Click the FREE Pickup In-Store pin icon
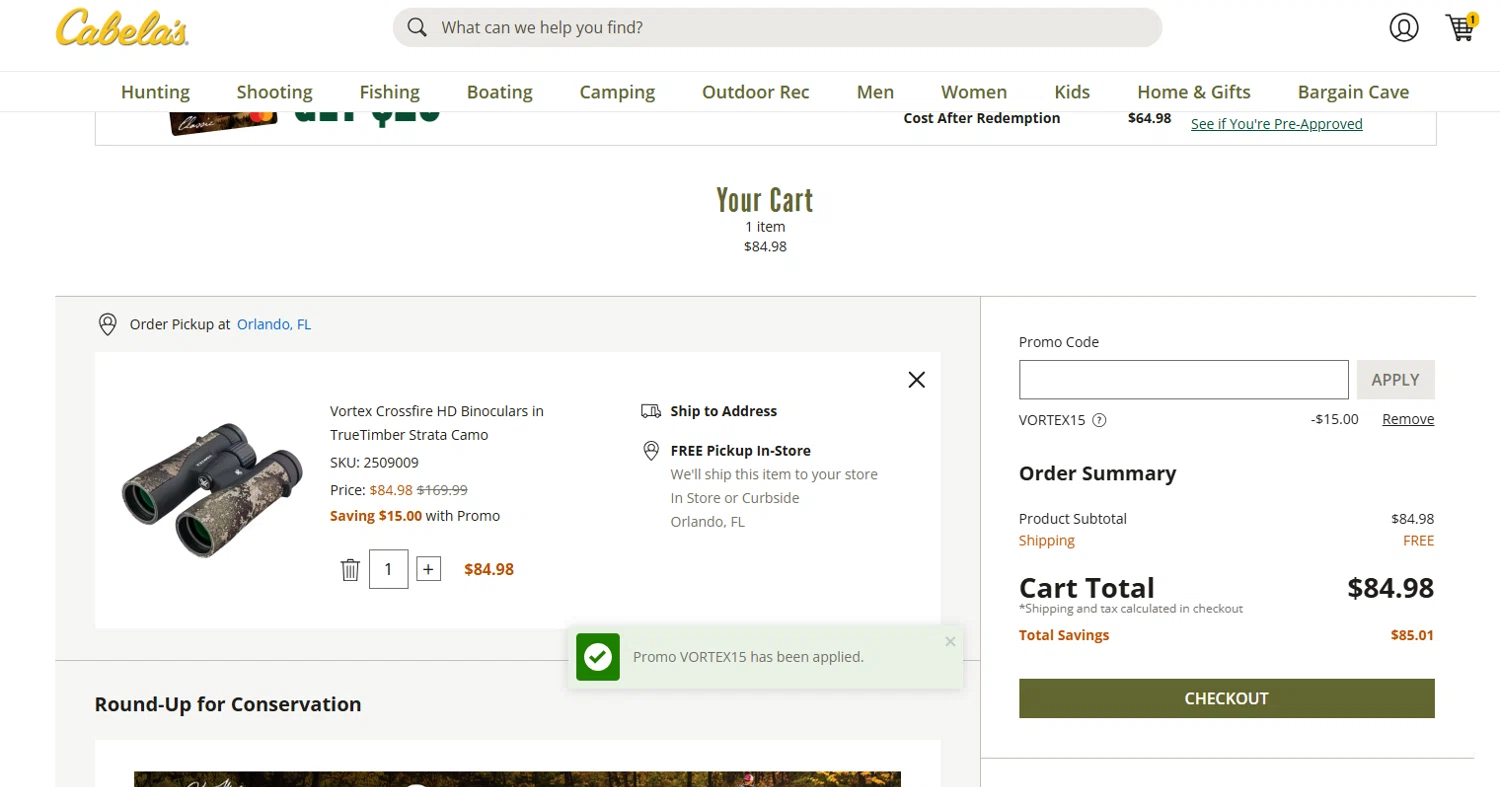1500x787 pixels. [x=651, y=451]
